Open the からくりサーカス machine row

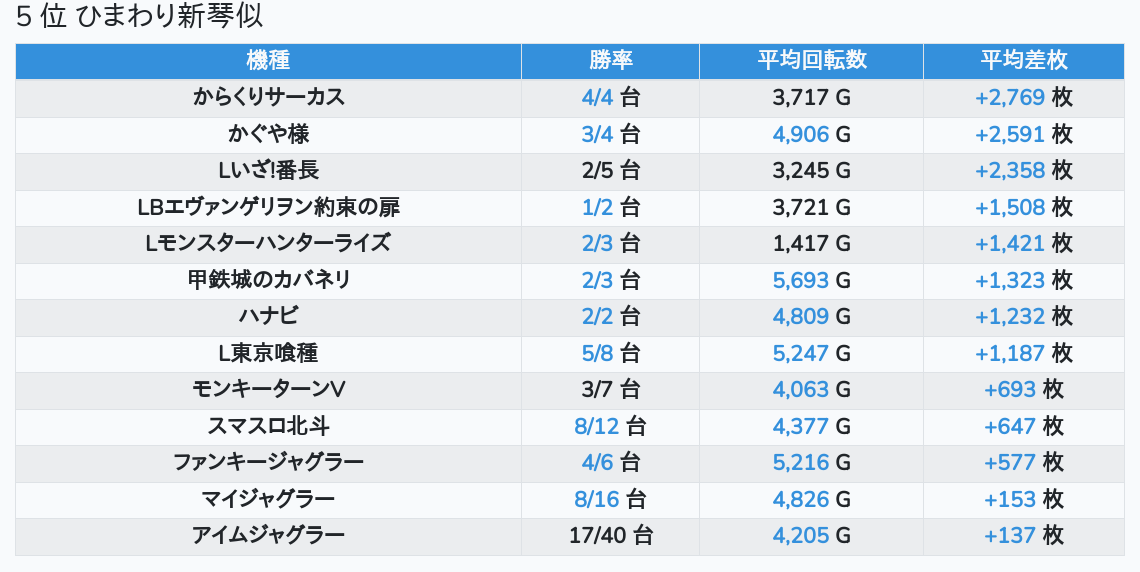pos(268,97)
